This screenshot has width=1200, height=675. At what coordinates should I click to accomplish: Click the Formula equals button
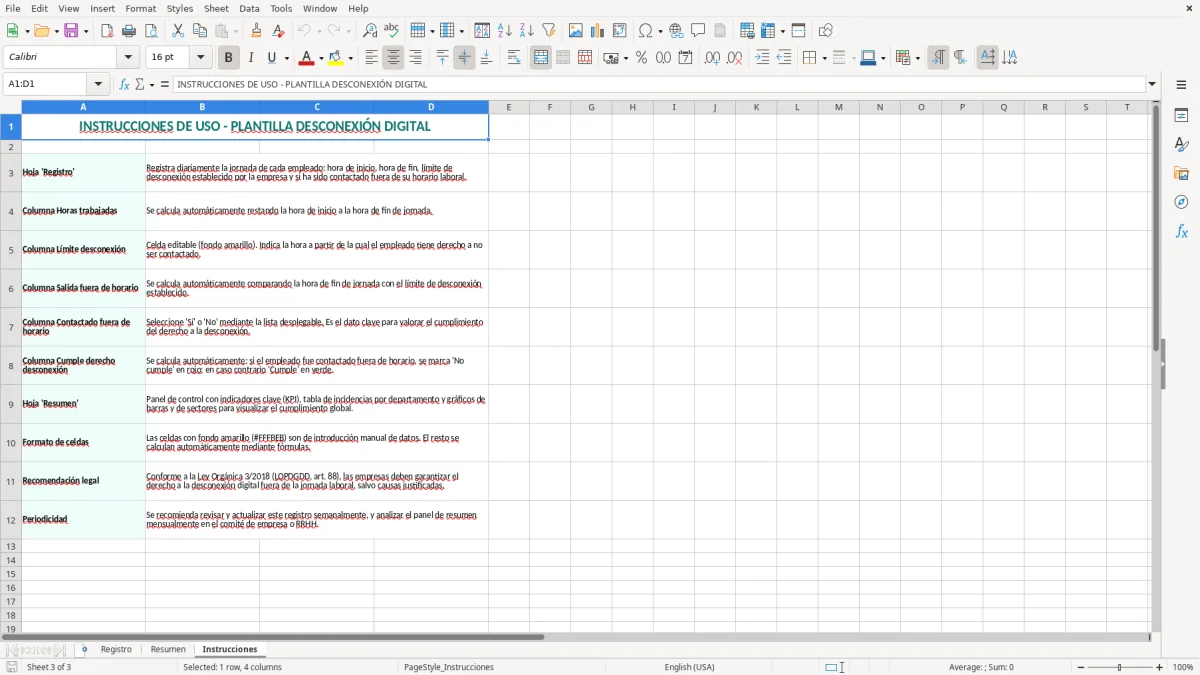click(165, 85)
